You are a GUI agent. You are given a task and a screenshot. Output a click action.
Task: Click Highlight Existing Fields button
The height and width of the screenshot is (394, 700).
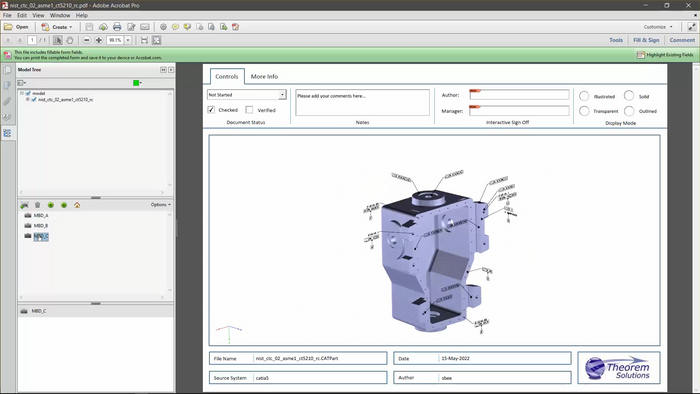coord(665,55)
